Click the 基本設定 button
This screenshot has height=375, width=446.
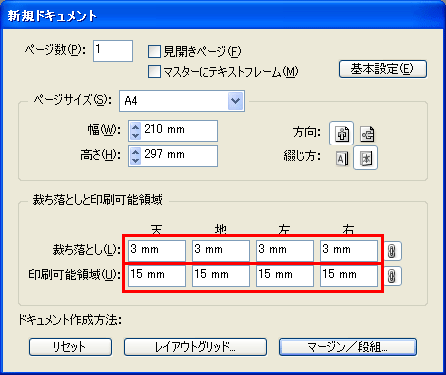(x=383, y=69)
